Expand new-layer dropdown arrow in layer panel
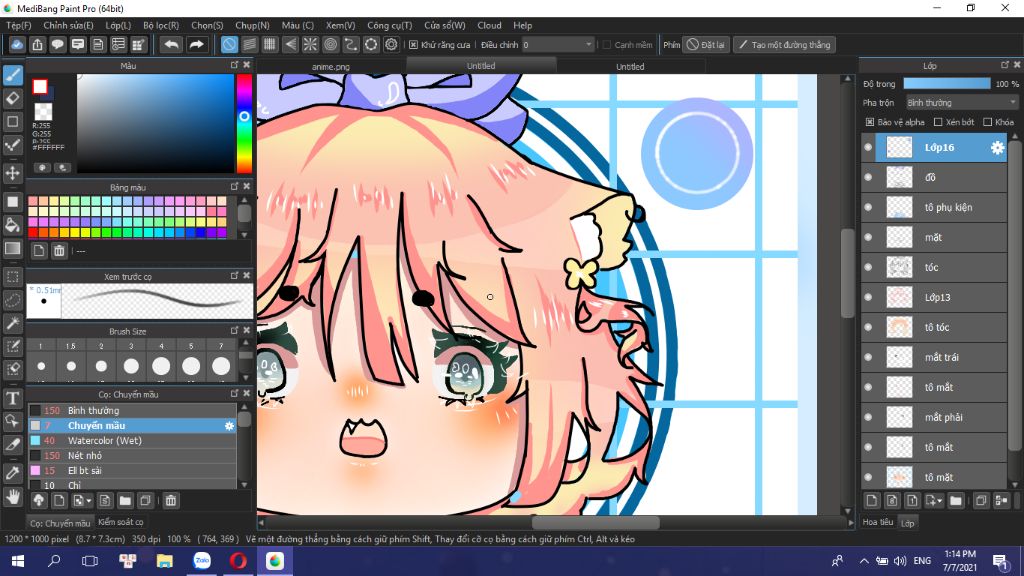This screenshot has width=1024, height=576. (940, 501)
